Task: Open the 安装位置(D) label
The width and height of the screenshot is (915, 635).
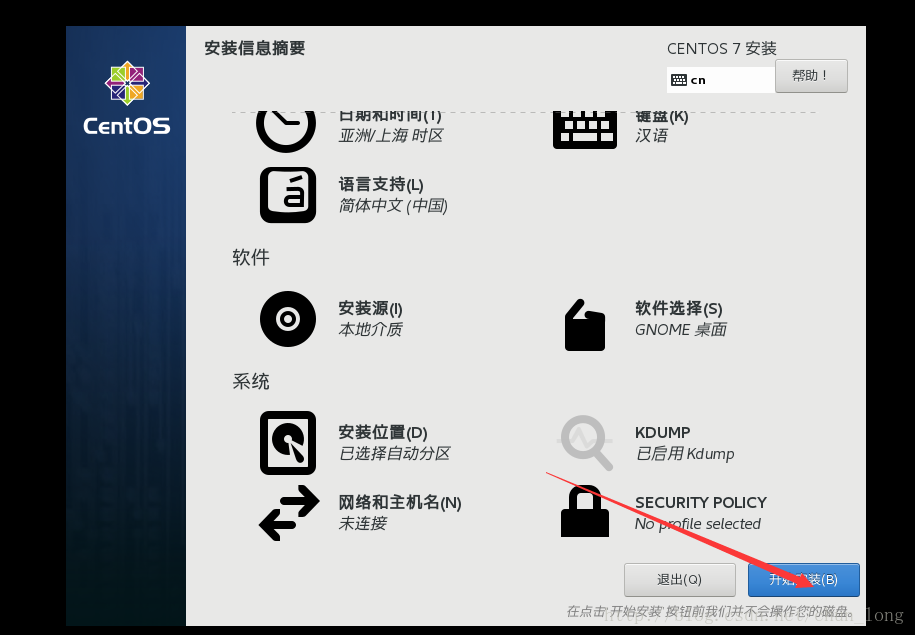Action: pyautogui.click(x=383, y=432)
